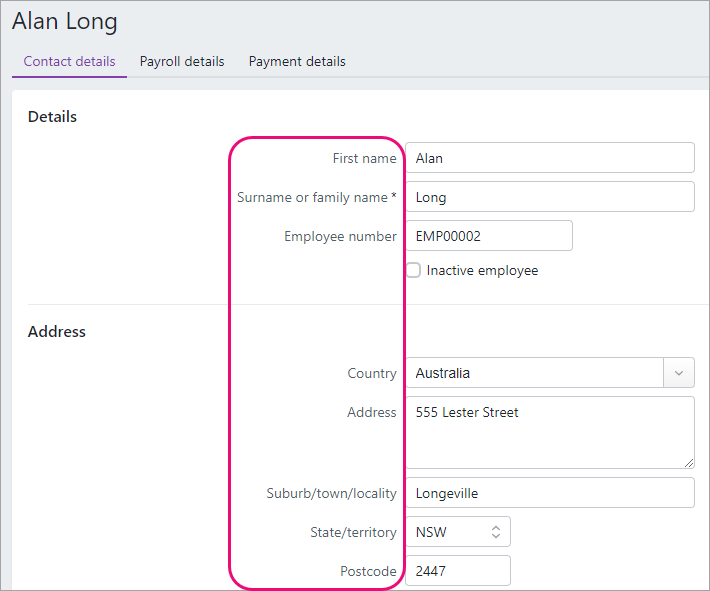Click the Suburb/town/locality label
The width and height of the screenshot is (710, 591).
click(x=331, y=493)
